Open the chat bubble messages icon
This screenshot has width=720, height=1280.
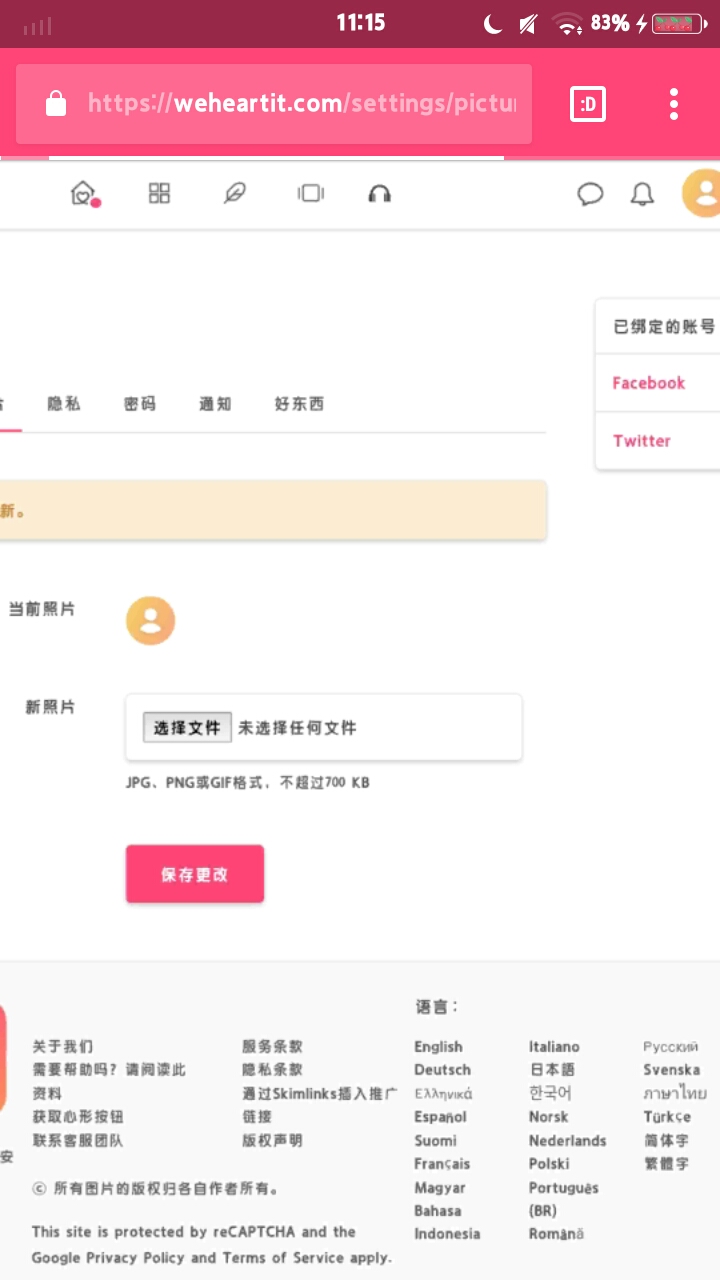pyautogui.click(x=591, y=194)
